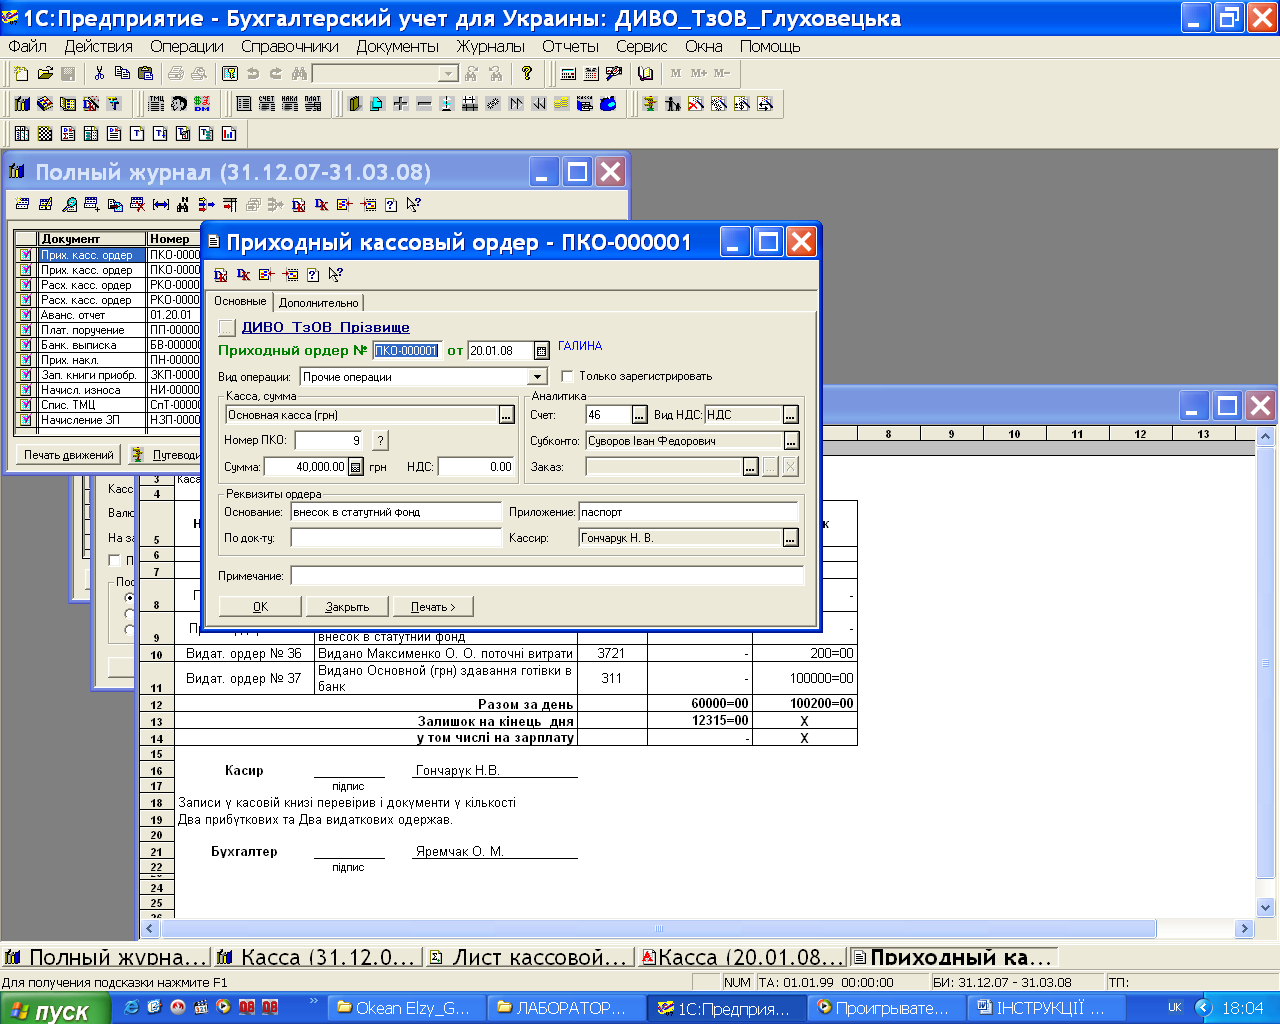Open the calculator button beside Сумма field

[x=356, y=467]
